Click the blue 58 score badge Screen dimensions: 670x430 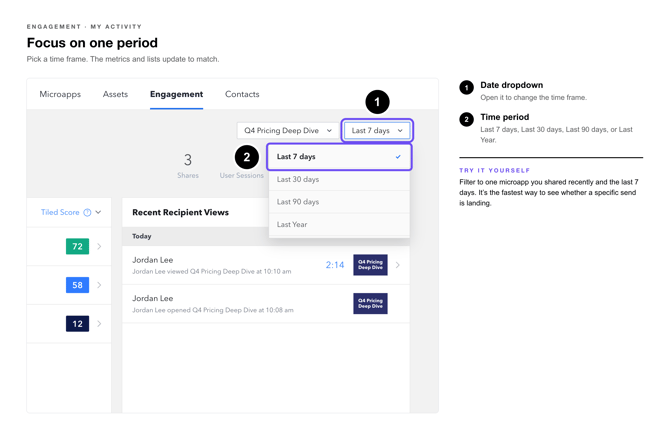[77, 285]
